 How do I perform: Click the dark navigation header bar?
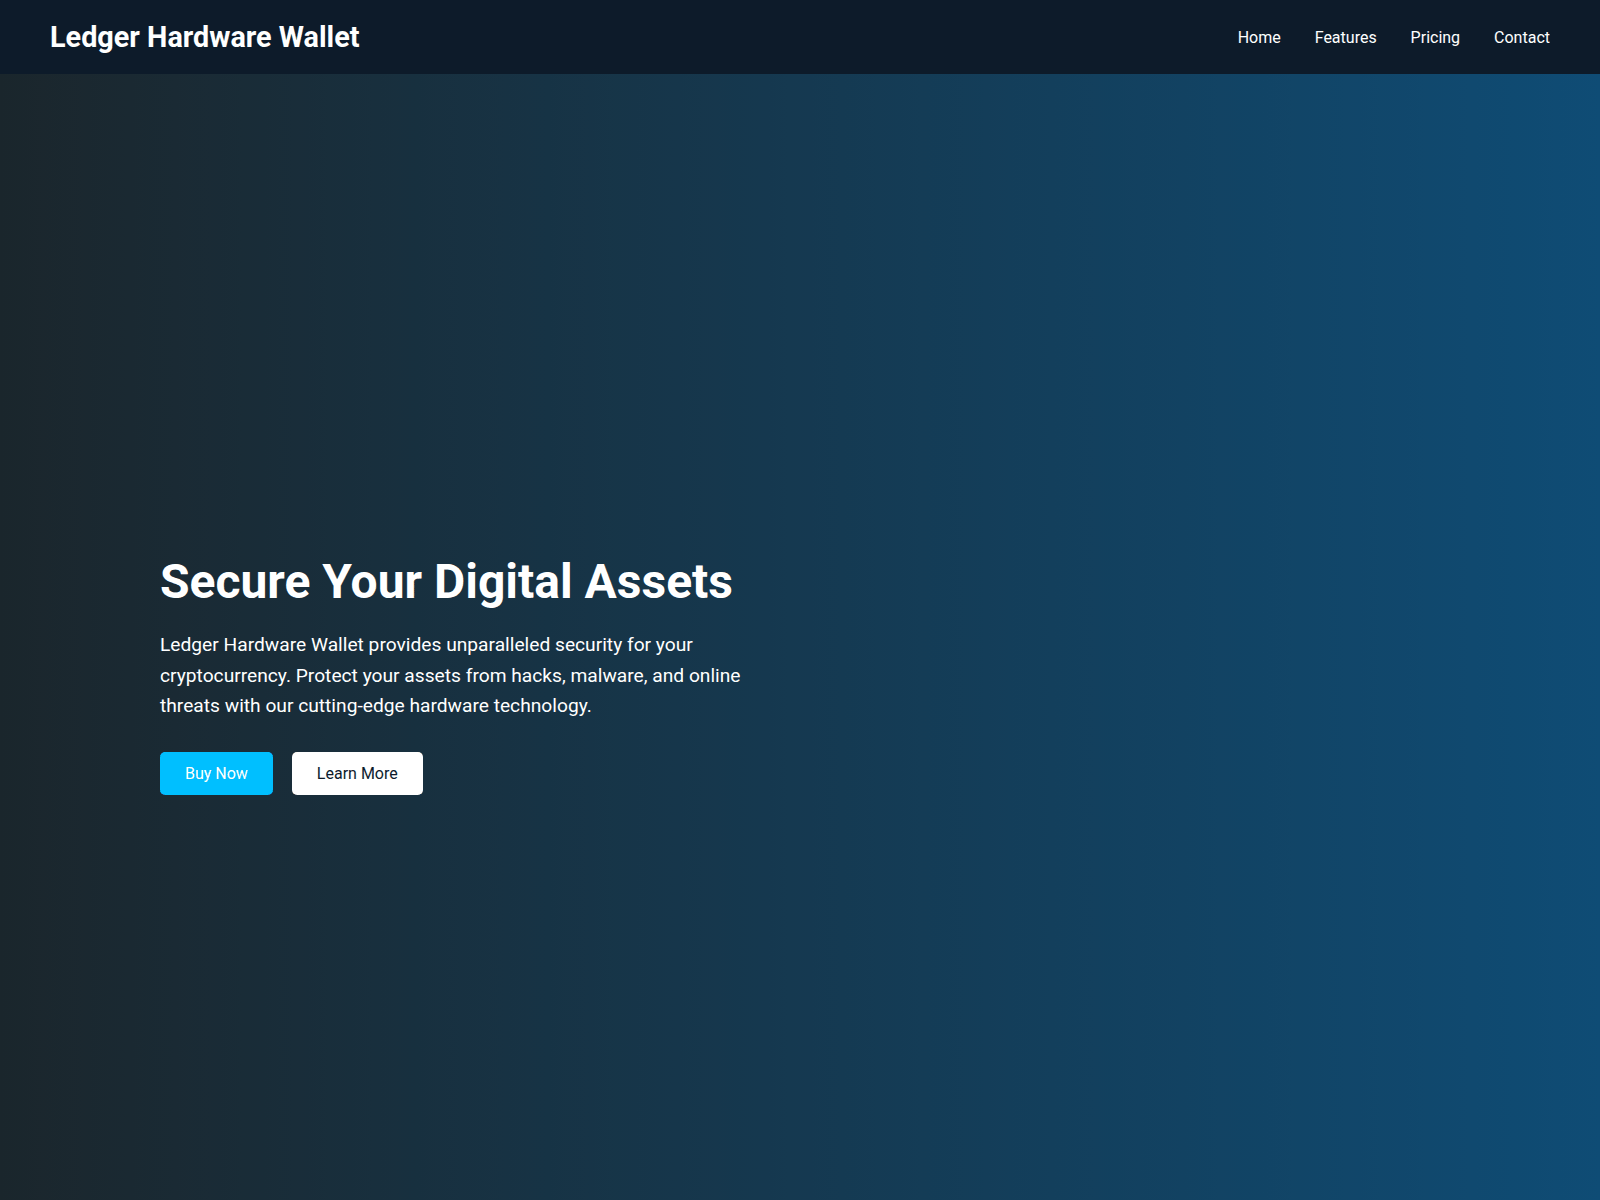(x=800, y=37)
